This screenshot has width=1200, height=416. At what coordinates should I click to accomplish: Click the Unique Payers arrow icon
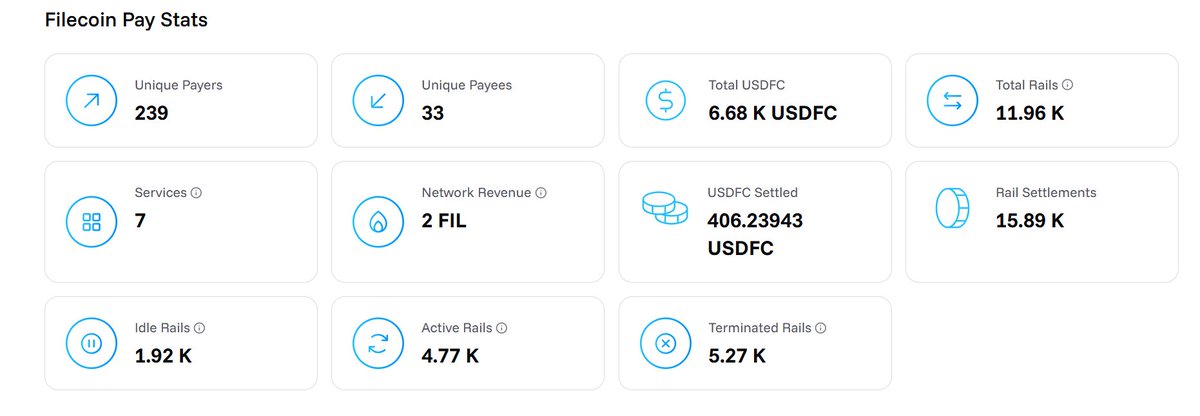tap(91, 100)
